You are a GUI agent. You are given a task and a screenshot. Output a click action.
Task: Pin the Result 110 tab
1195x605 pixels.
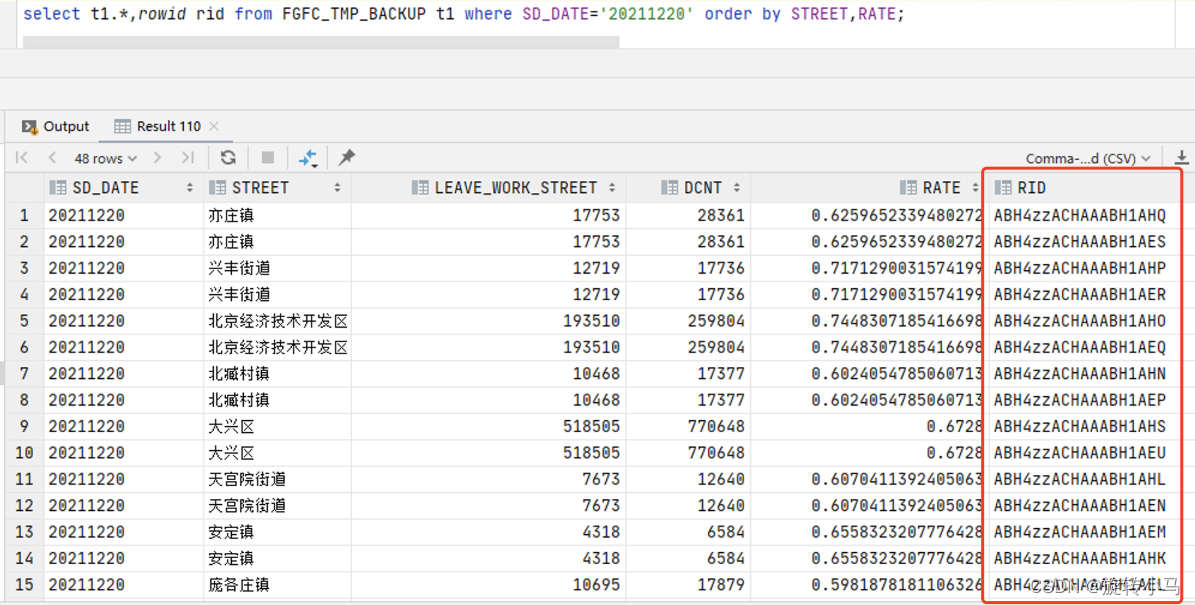[x=347, y=158]
